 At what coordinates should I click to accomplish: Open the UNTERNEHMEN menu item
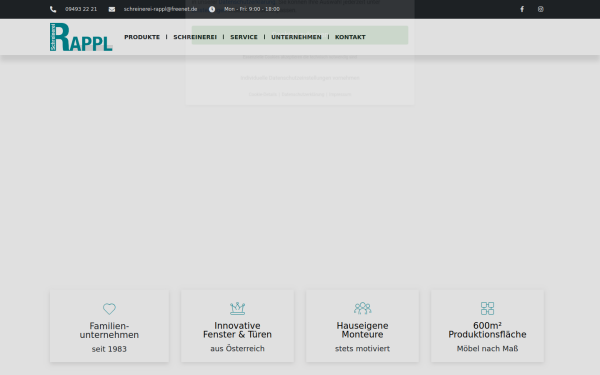pos(296,37)
